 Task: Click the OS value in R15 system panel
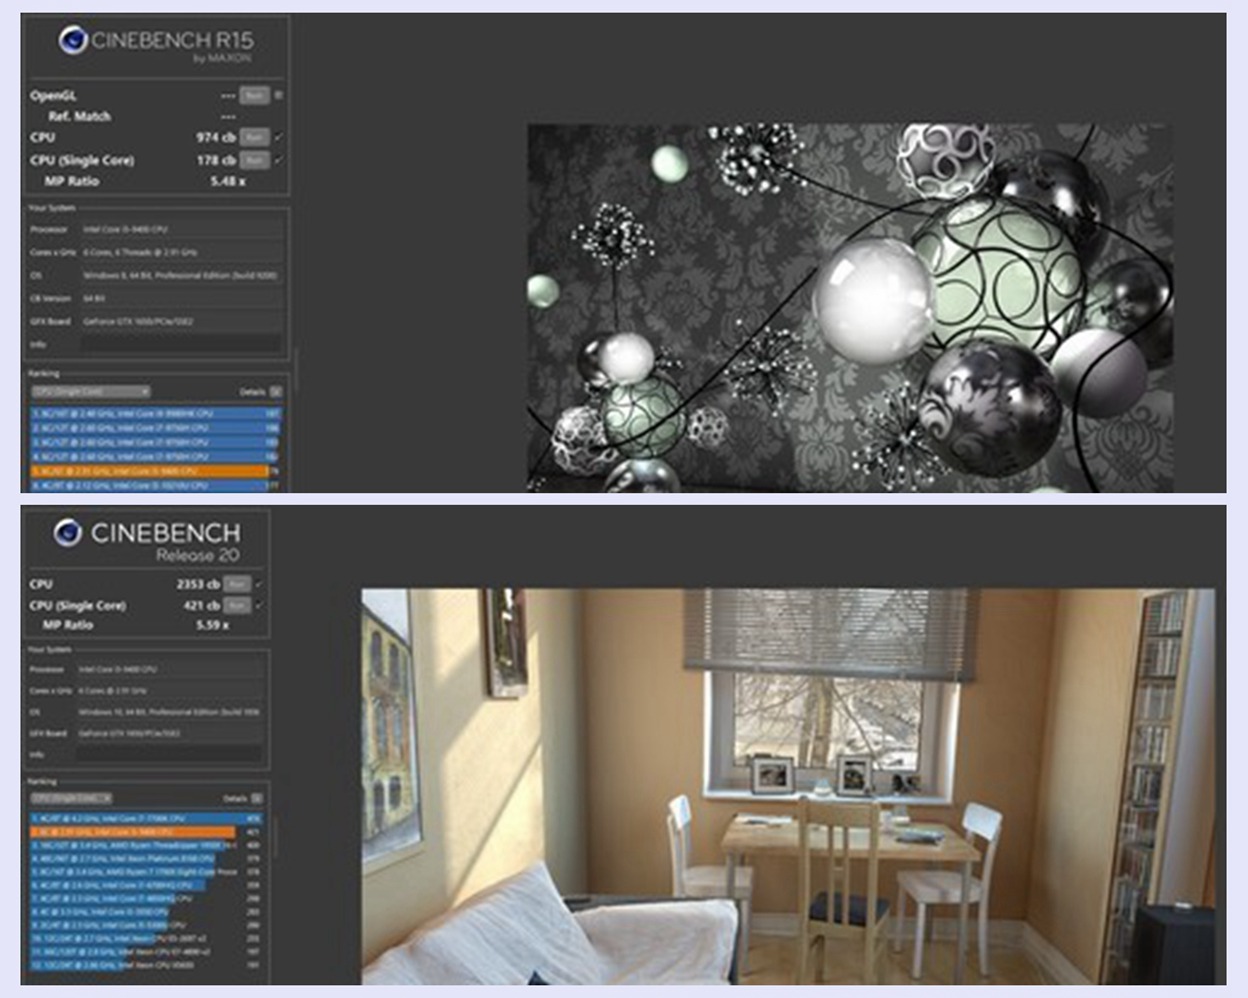coord(180,275)
